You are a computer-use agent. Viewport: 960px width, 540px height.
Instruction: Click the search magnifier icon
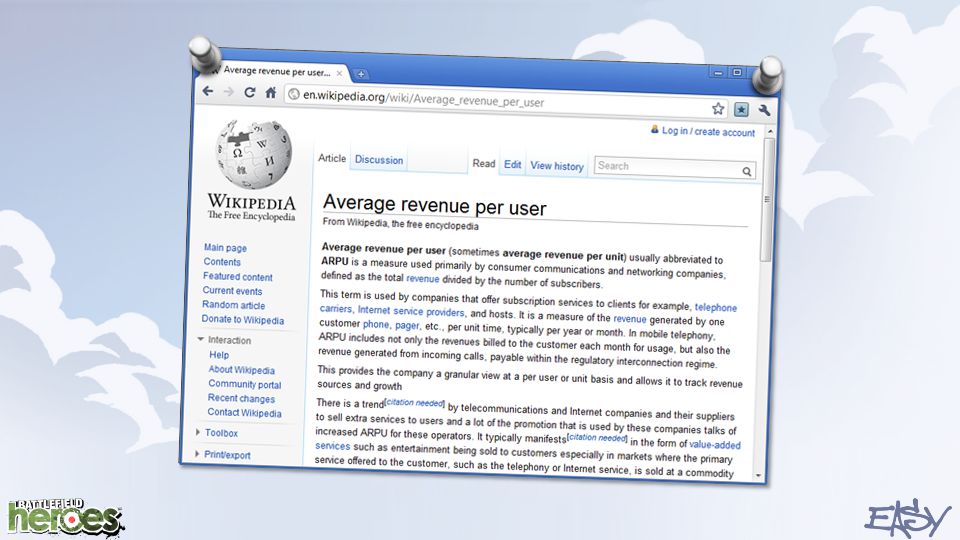click(x=747, y=171)
